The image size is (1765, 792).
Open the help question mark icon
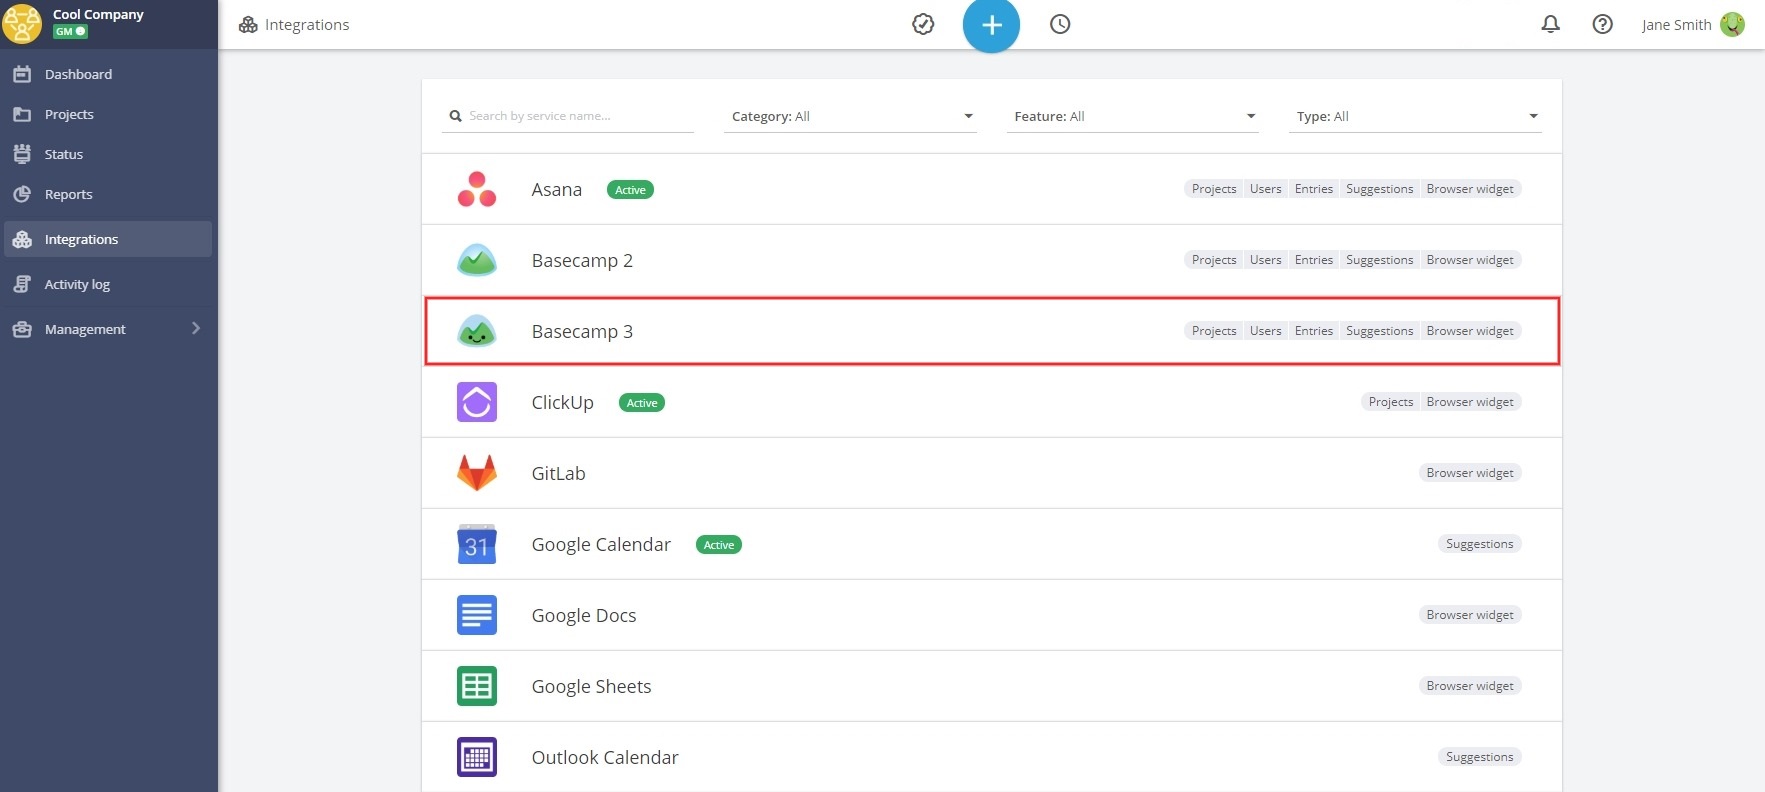[1603, 24]
